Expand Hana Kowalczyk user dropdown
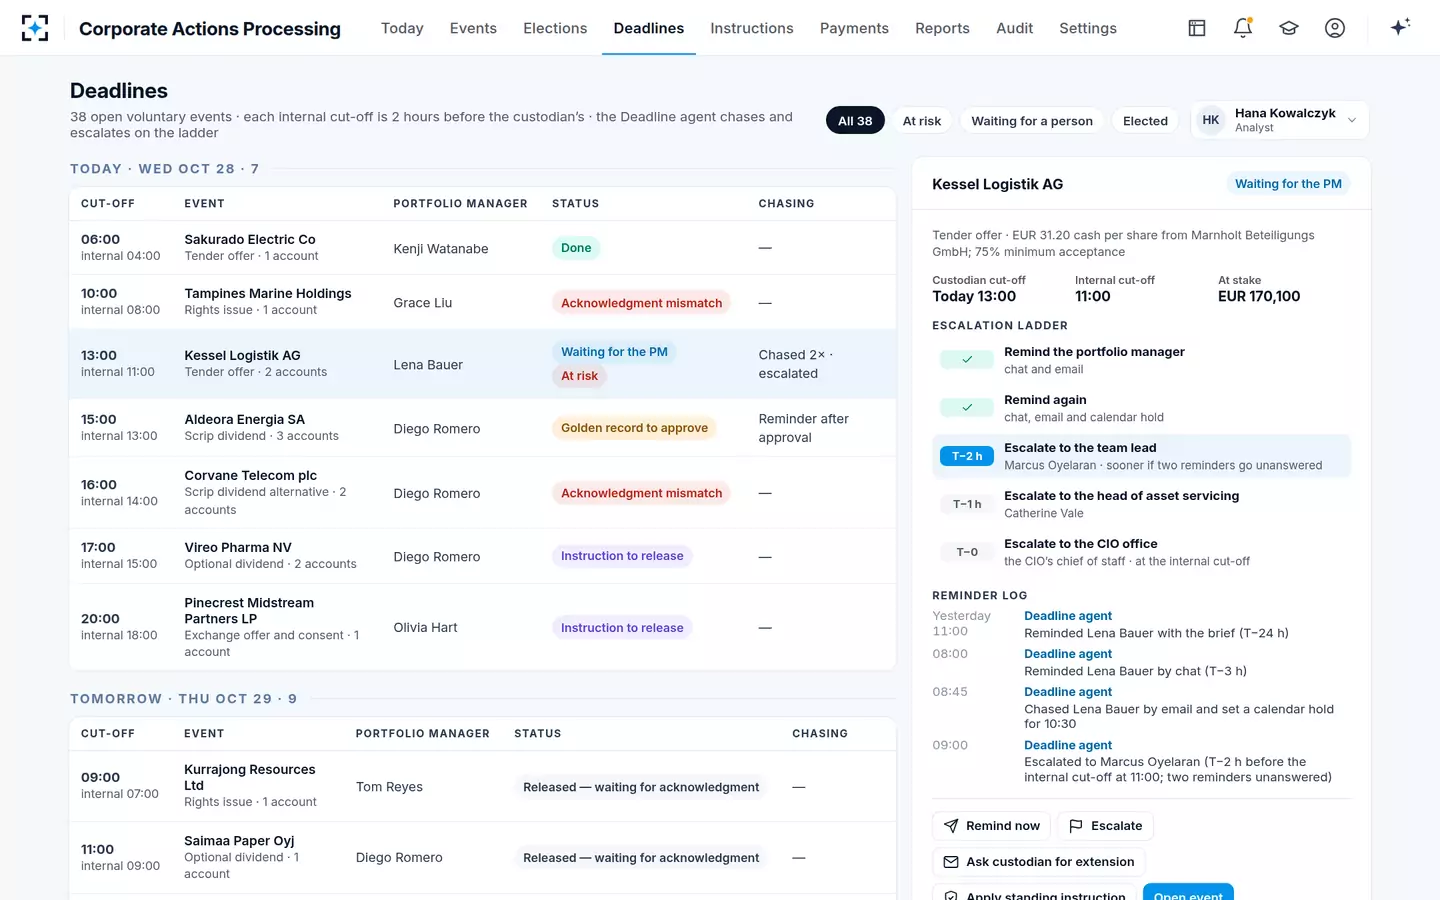 [x=1280, y=120]
